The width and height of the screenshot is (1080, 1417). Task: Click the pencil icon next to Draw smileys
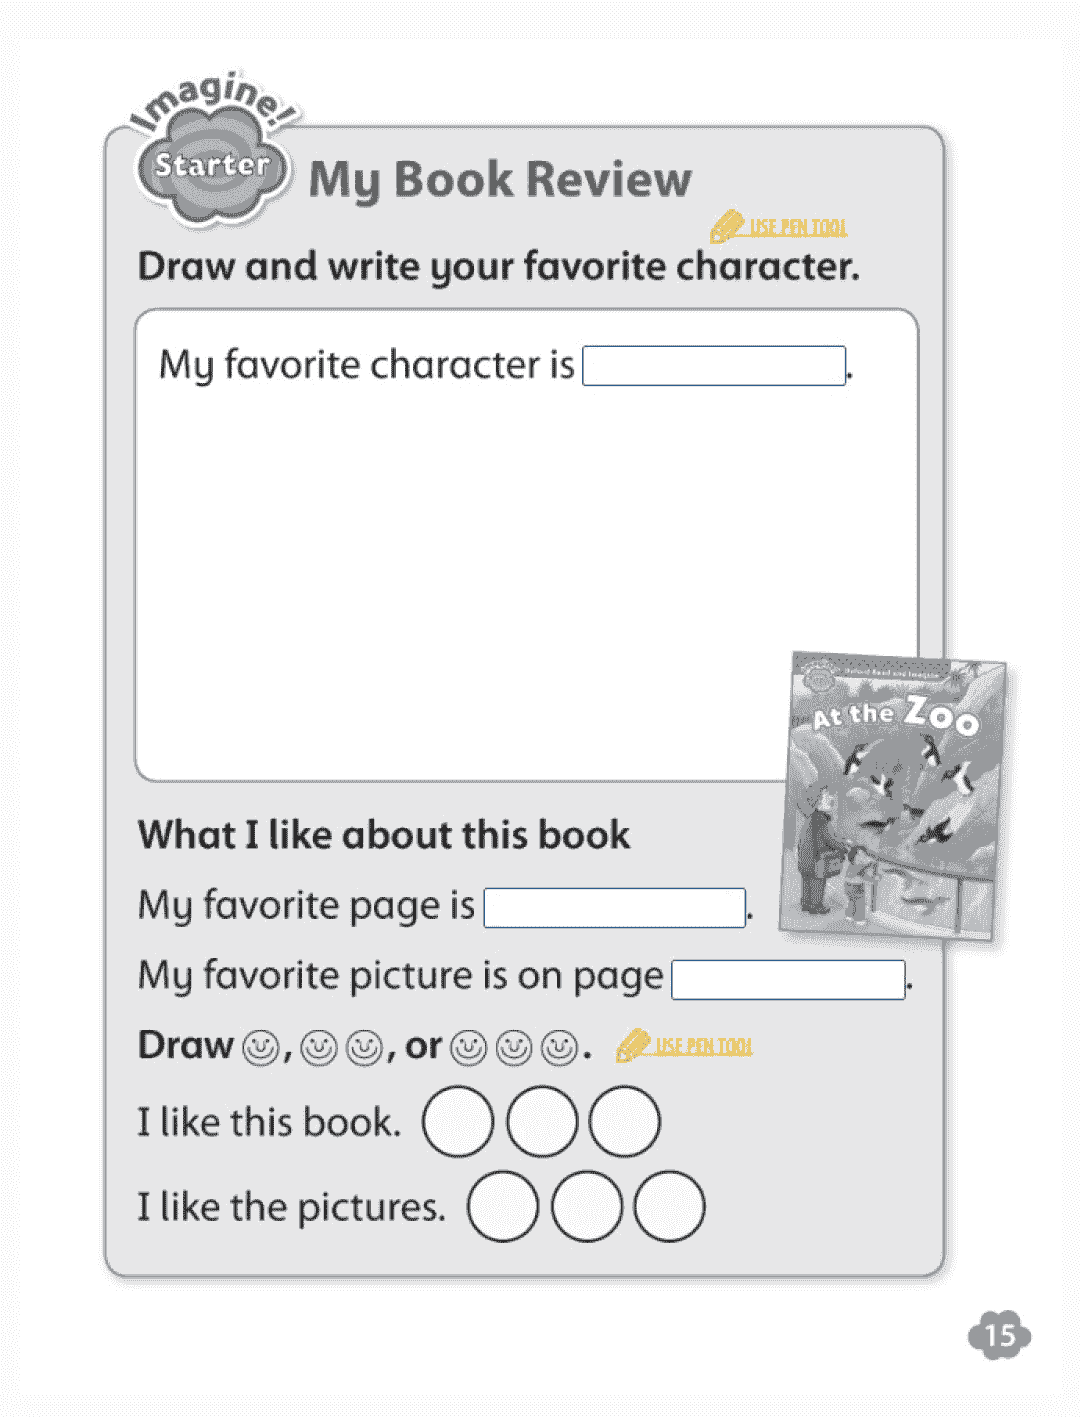coord(633,1045)
